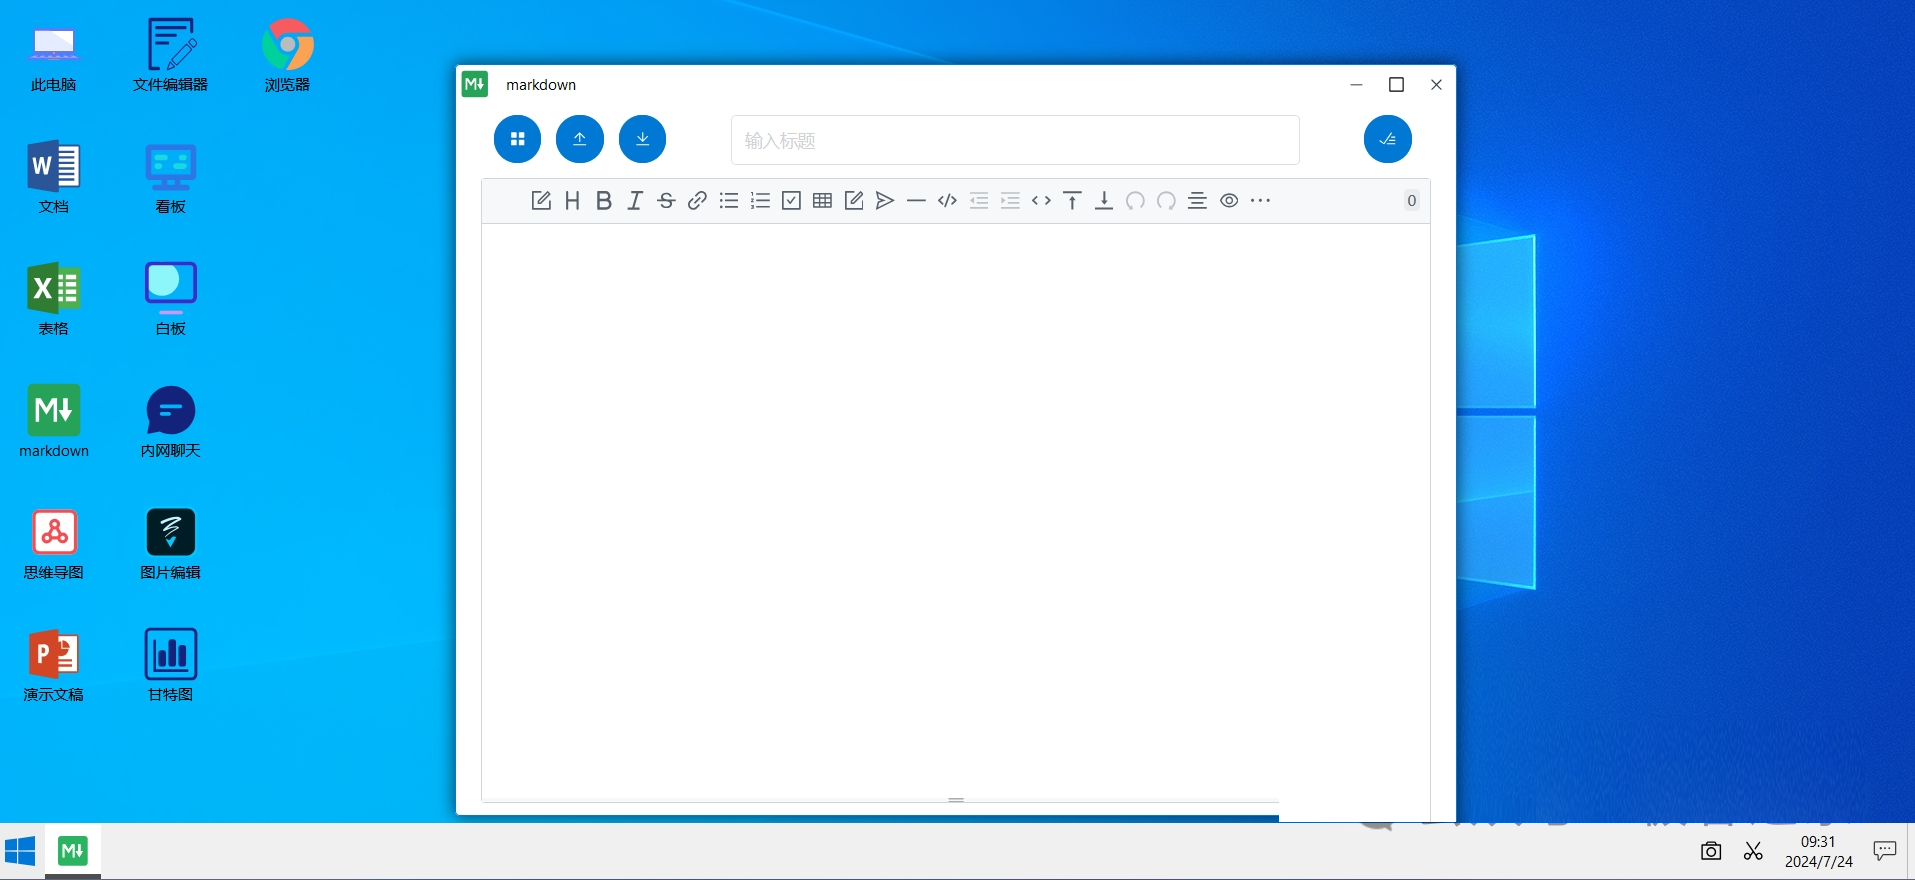Toggle the outline view icon
This screenshot has width=1915, height=880.
pyautogui.click(x=1197, y=201)
